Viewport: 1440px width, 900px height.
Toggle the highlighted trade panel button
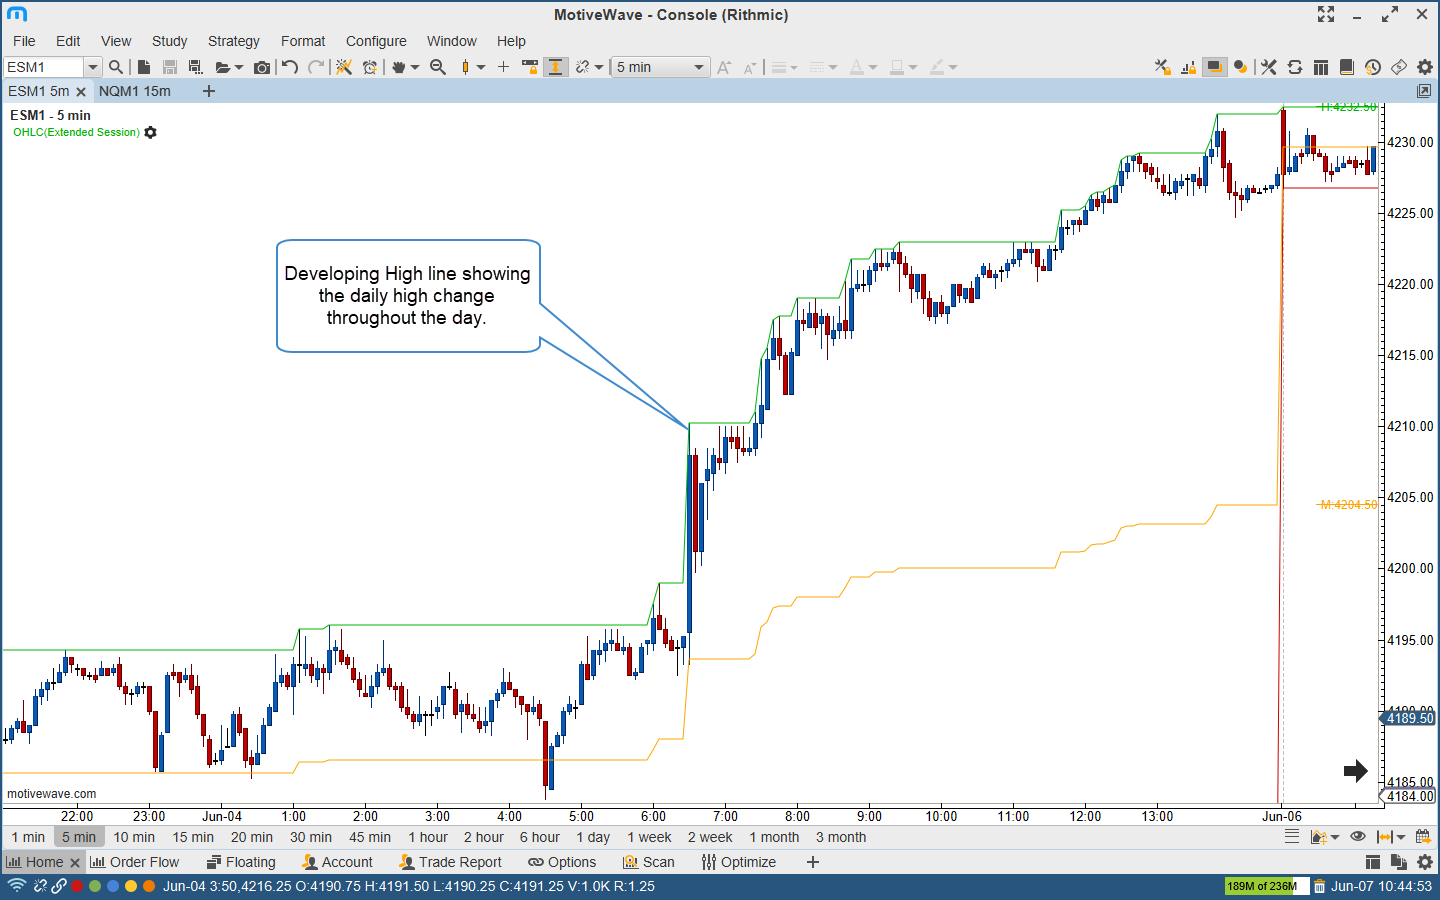point(1214,67)
